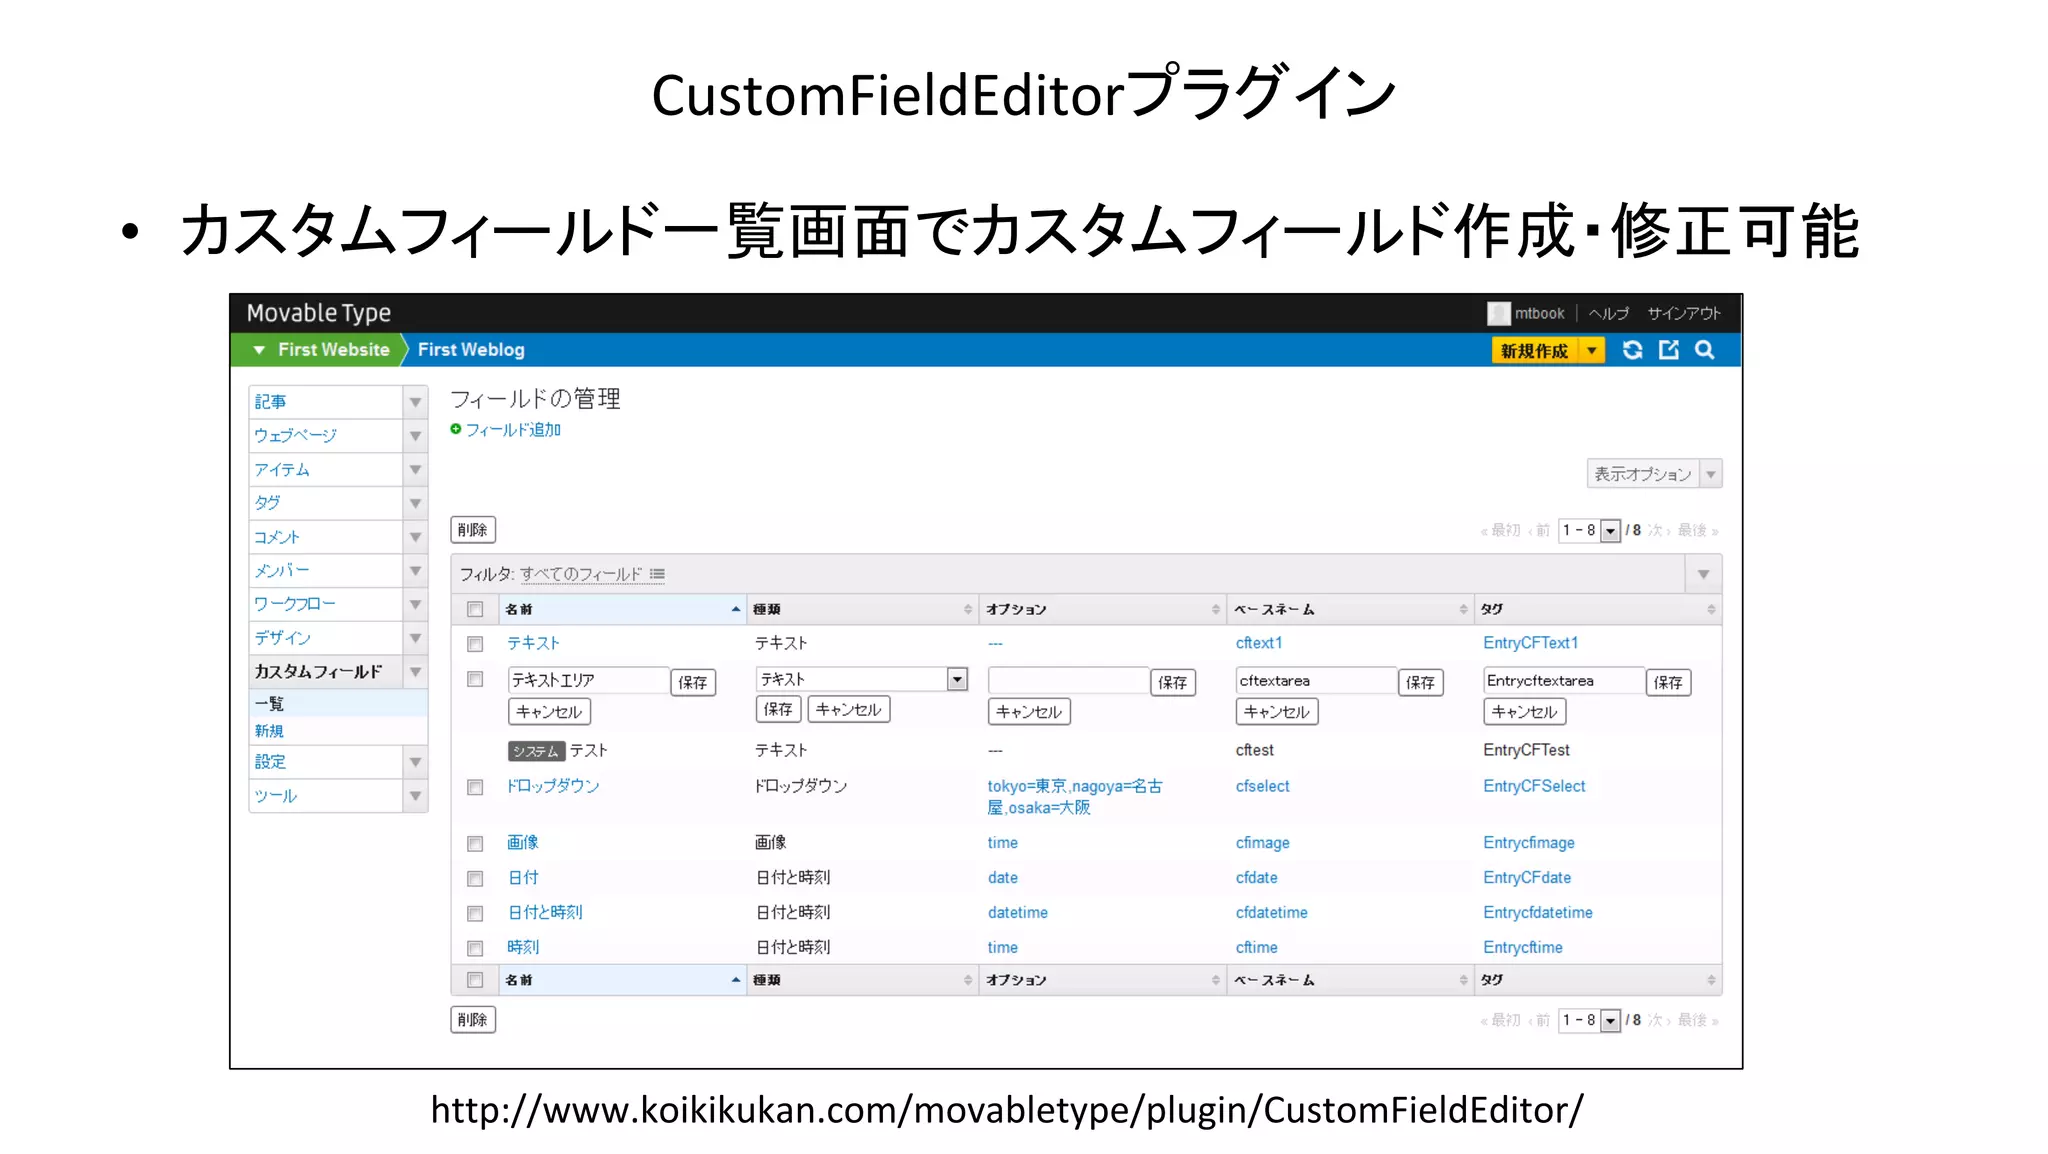Viewport: 2048px width, 1154px height.
Task: Check the テキストエリア row checkbox
Action: 475,679
